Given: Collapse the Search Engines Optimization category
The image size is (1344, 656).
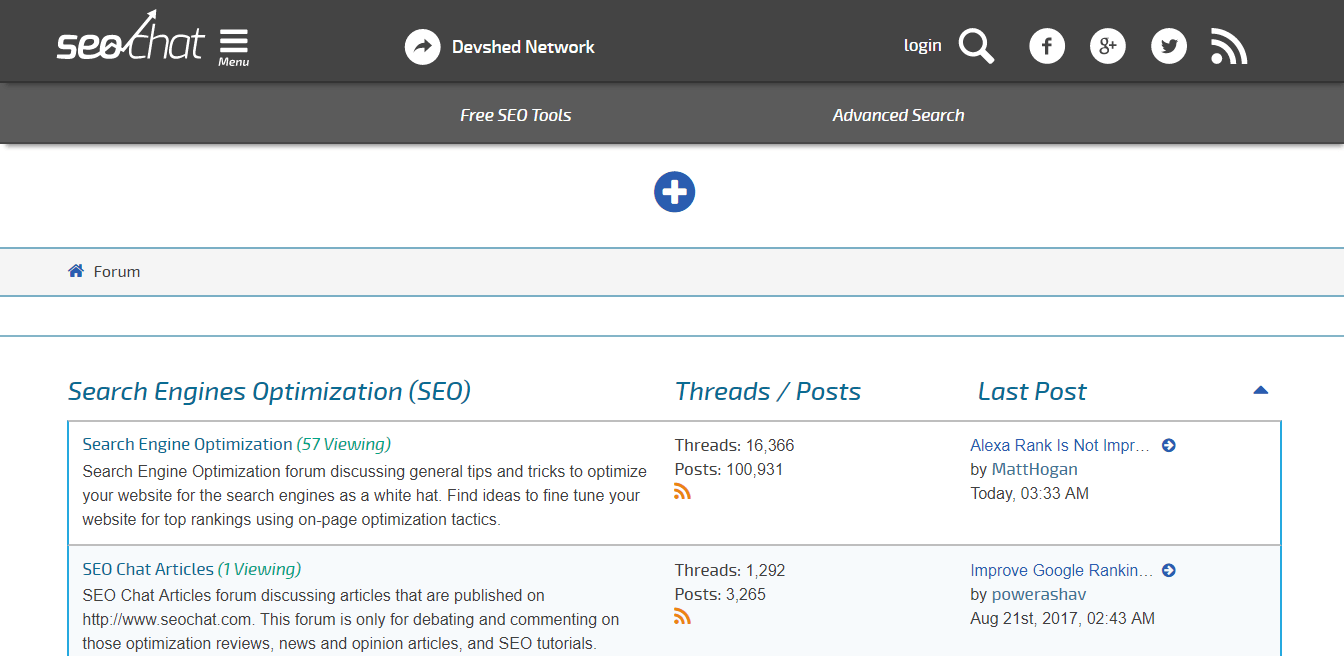Looking at the screenshot, I should (x=1260, y=391).
